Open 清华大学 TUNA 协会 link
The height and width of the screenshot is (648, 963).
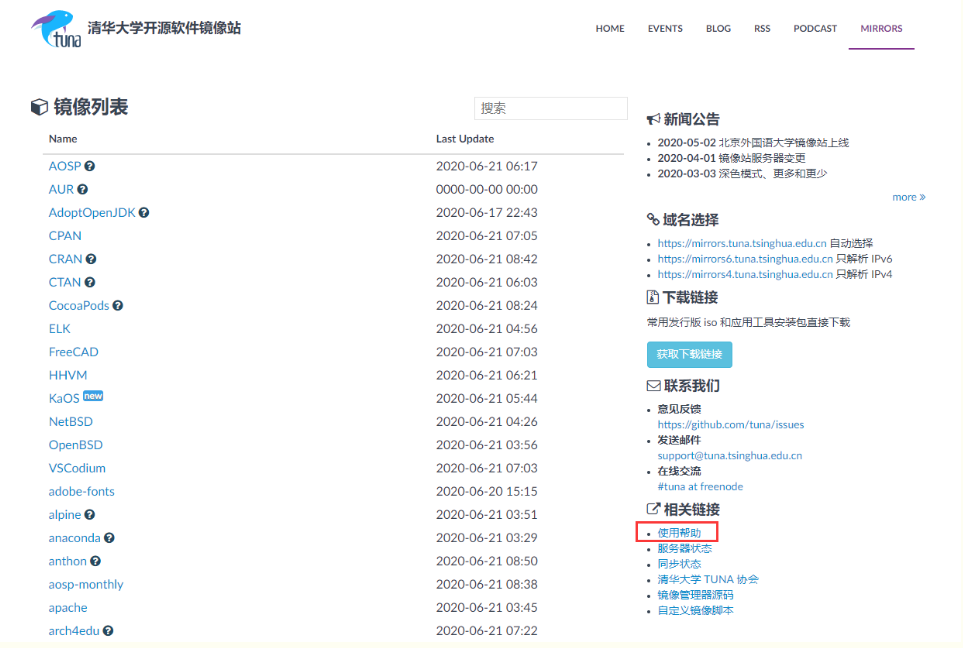click(708, 579)
